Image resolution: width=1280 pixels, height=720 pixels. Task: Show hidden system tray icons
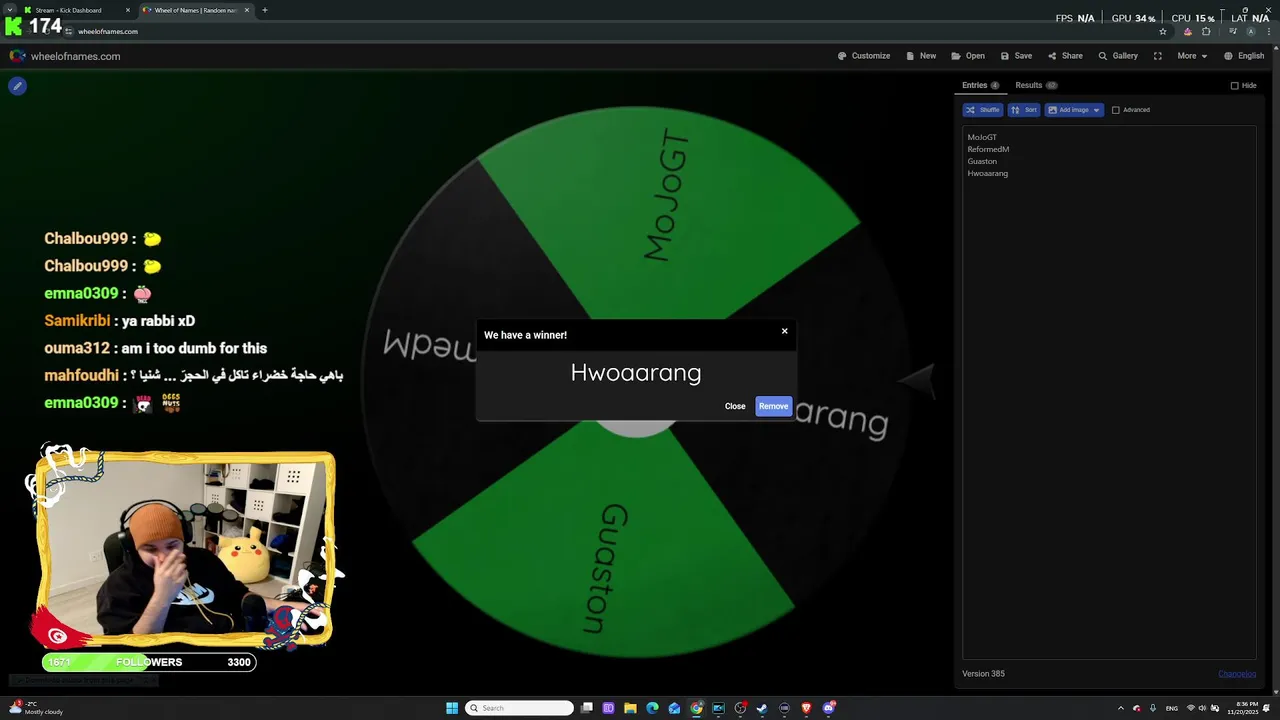[x=1120, y=708]
